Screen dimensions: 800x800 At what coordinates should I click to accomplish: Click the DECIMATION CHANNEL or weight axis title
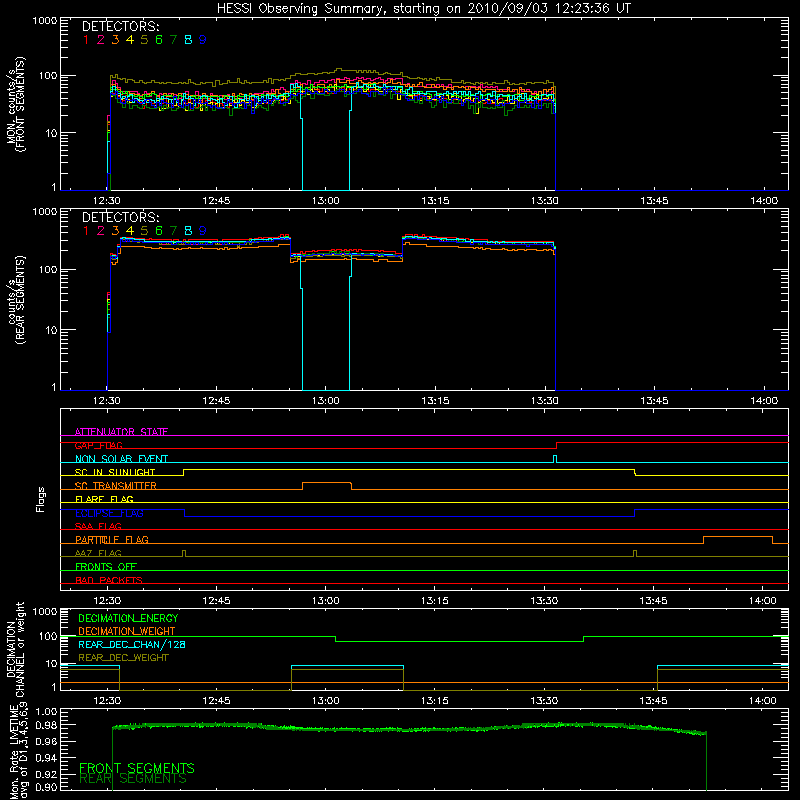[x=16, y=649]
